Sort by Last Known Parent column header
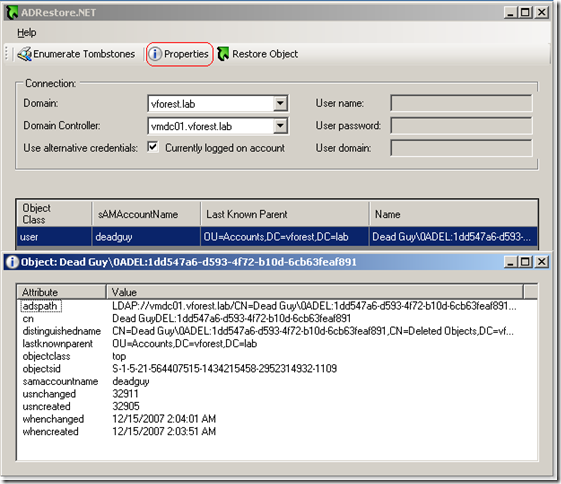This screenshot has height=484, width=561. tap(285, 214)
